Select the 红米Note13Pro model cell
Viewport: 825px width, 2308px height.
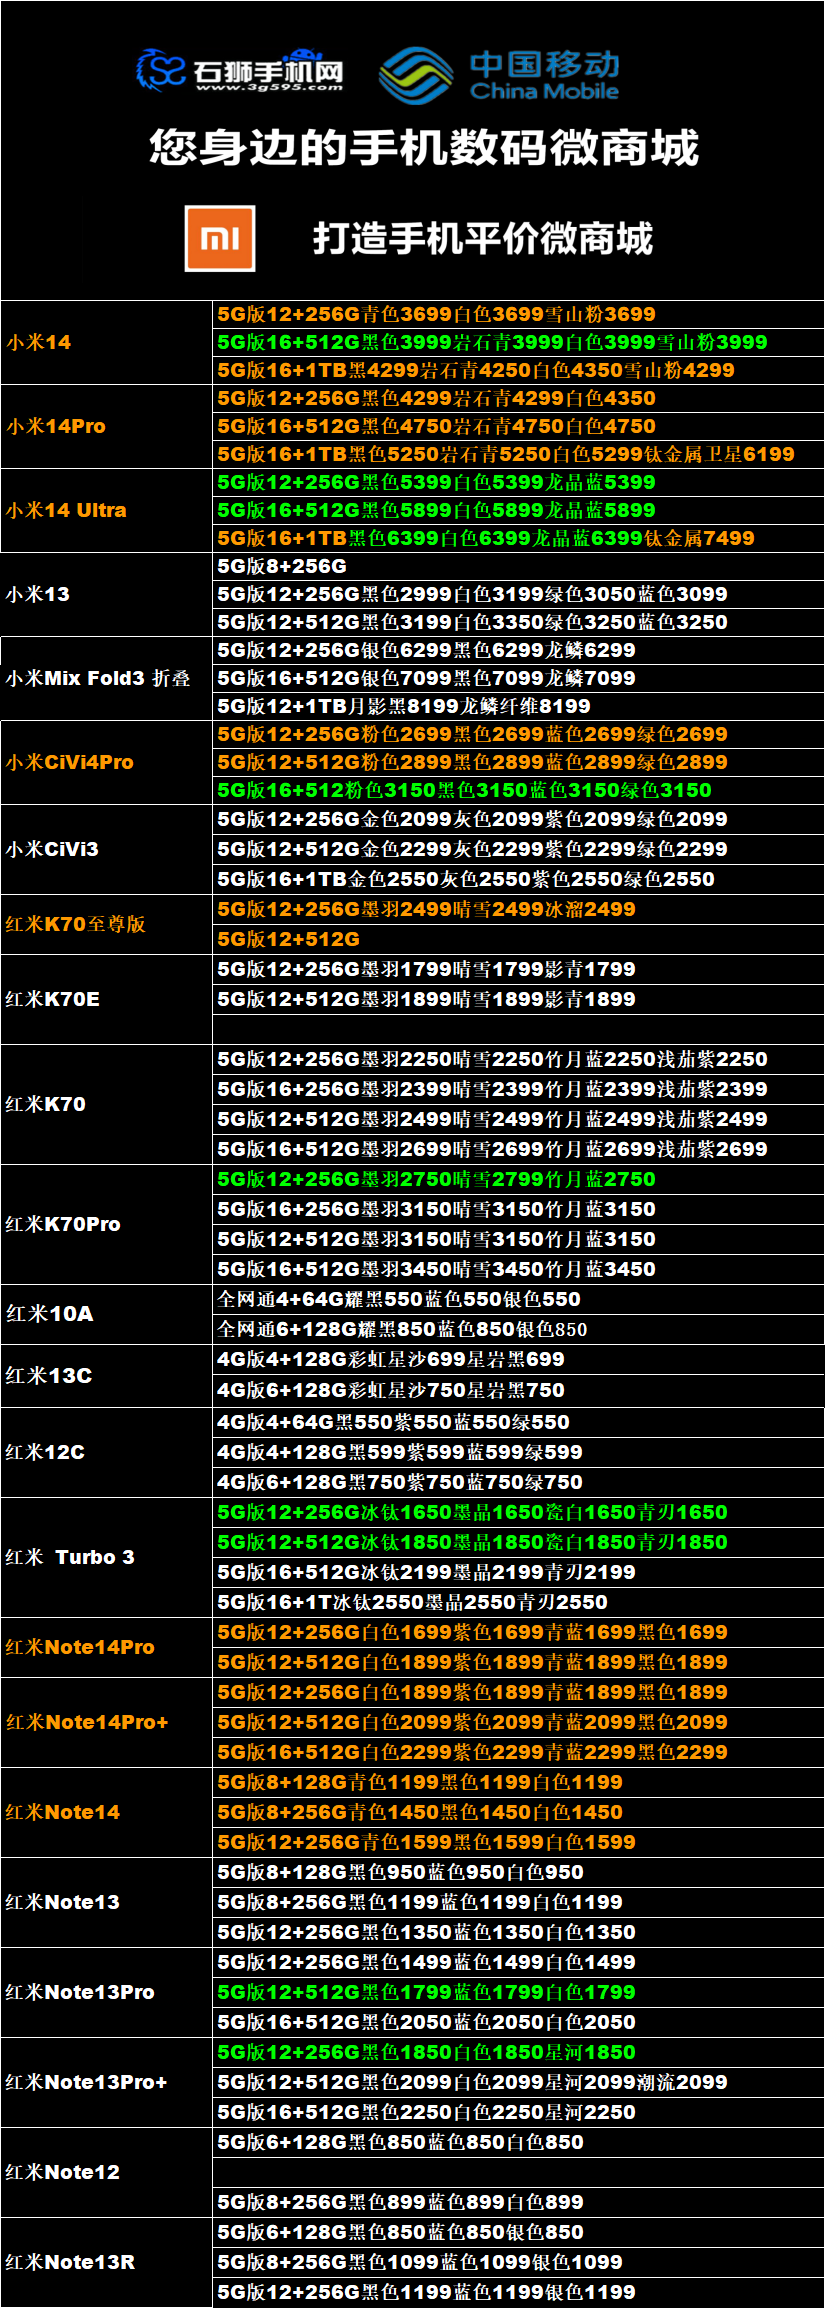click(106, 1992)
